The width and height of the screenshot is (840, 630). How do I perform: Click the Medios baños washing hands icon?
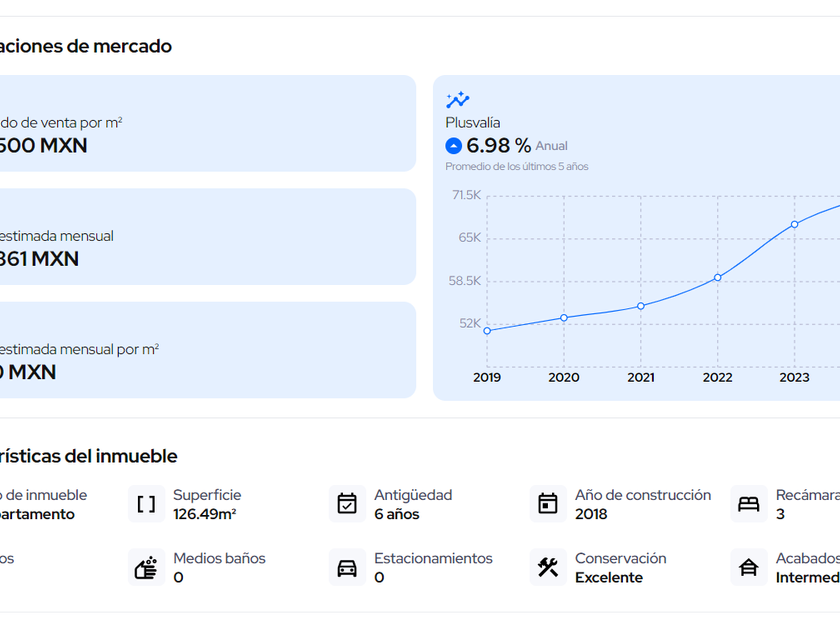tap(146, 568)
